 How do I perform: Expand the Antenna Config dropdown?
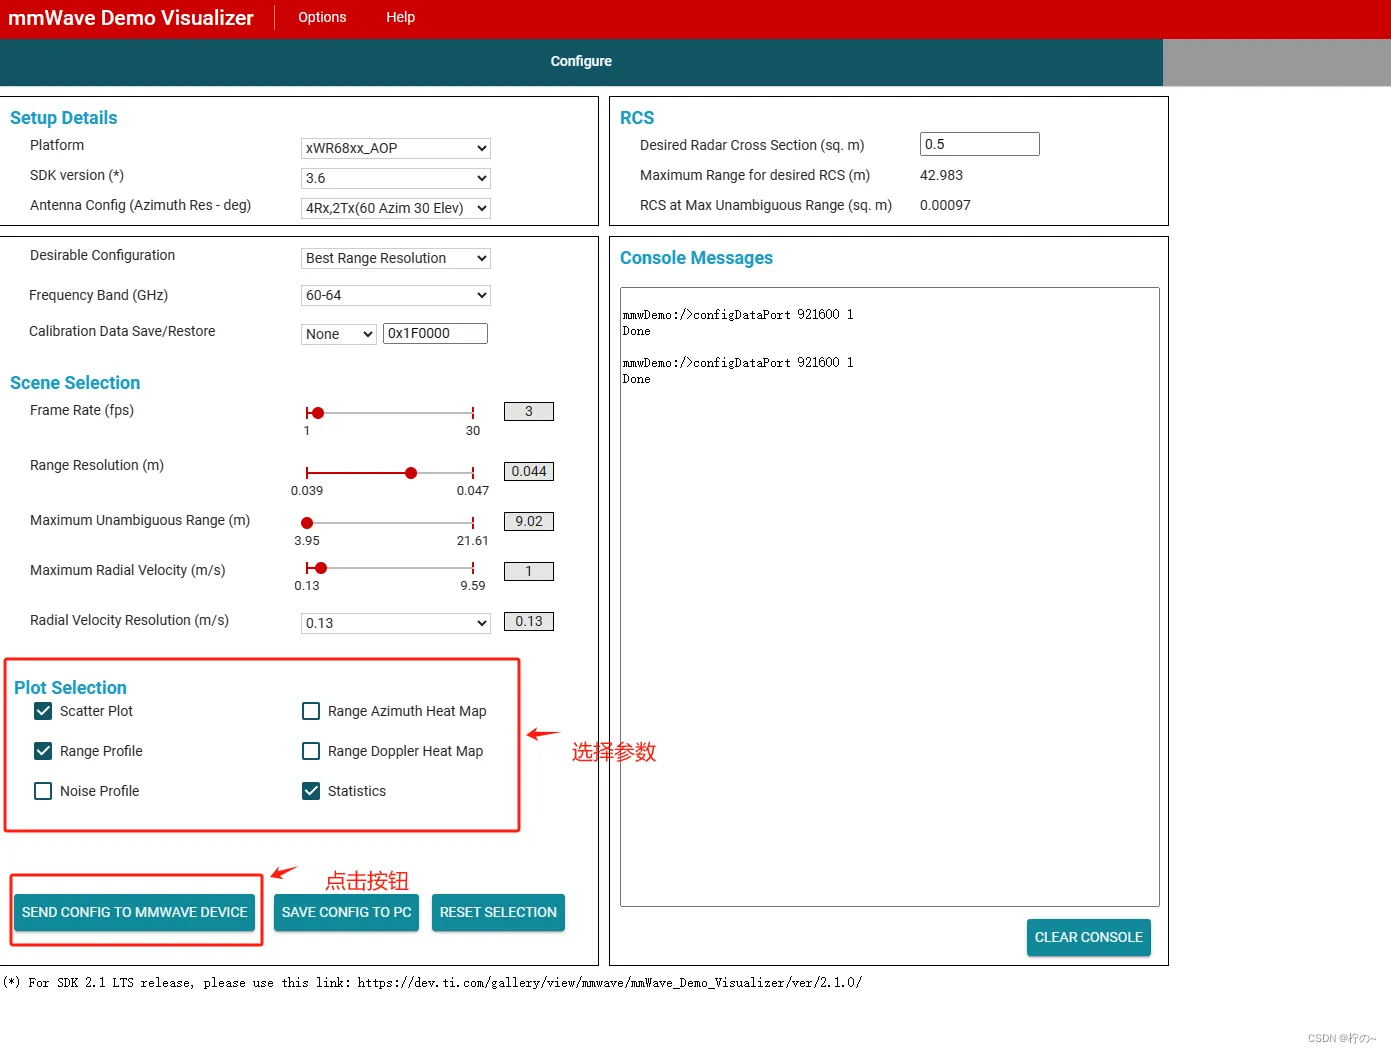[x=396, y=208]
